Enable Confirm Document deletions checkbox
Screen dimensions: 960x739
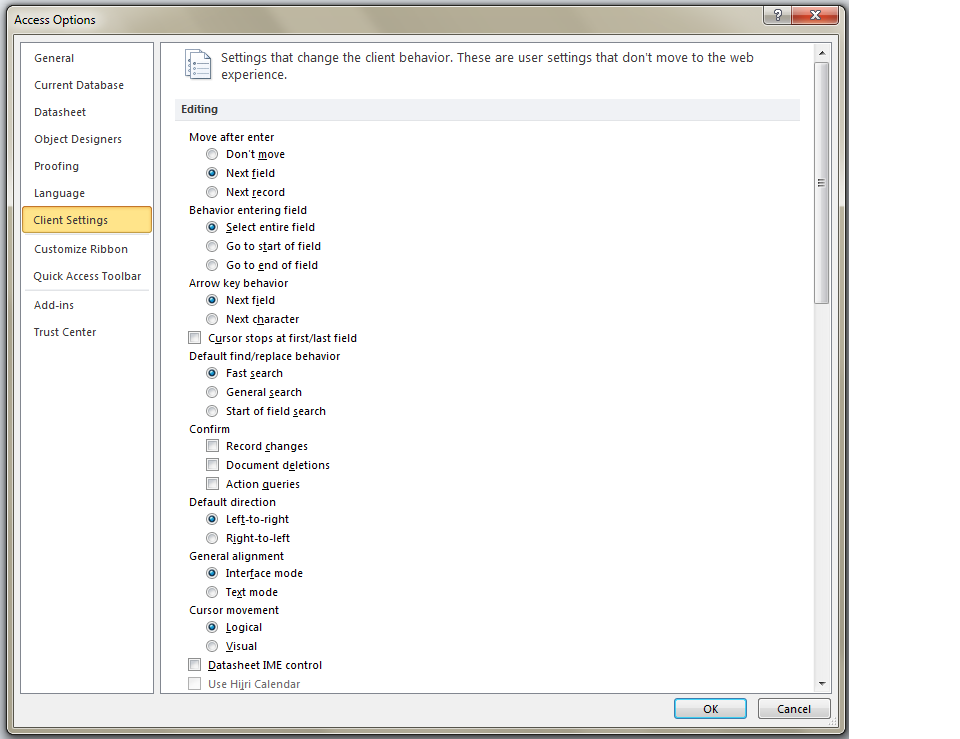[212, 465]
